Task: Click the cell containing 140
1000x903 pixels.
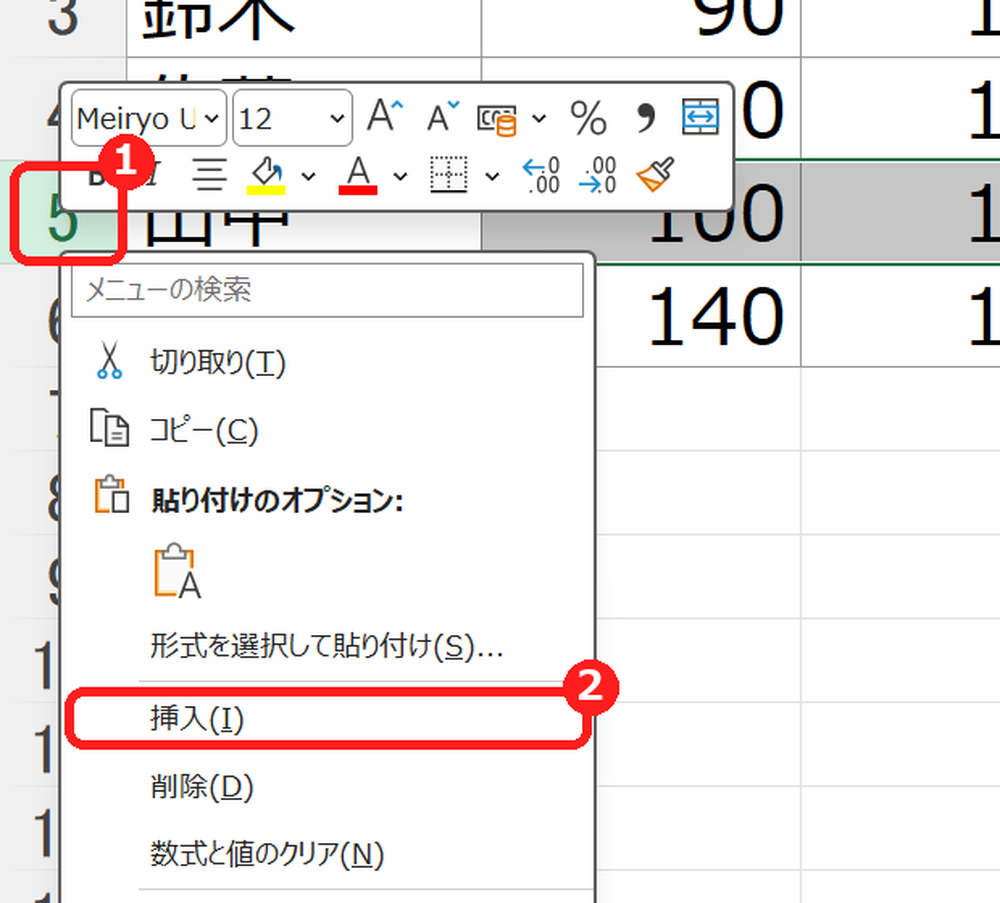Action: [x=697, y=316]
